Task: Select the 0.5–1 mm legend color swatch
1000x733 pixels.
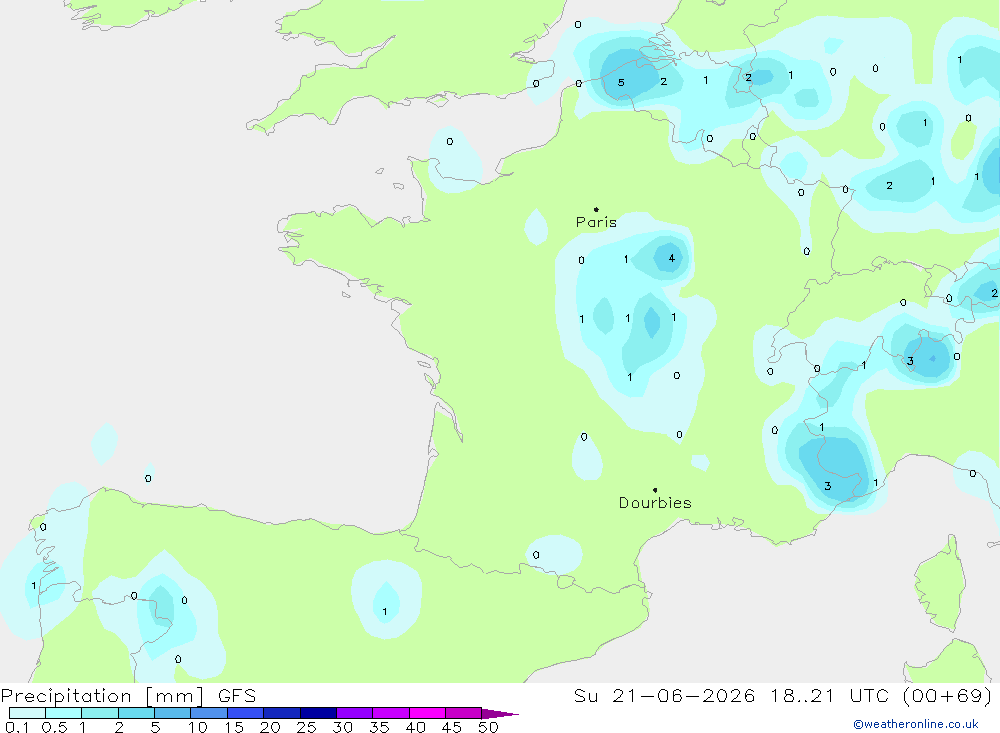Action: point(64,713)
